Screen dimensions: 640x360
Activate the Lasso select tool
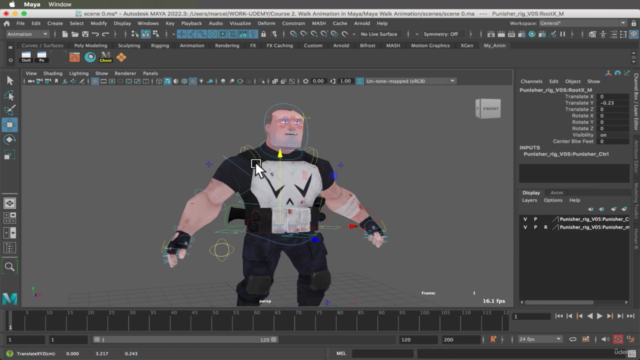[x=10, y=96]
